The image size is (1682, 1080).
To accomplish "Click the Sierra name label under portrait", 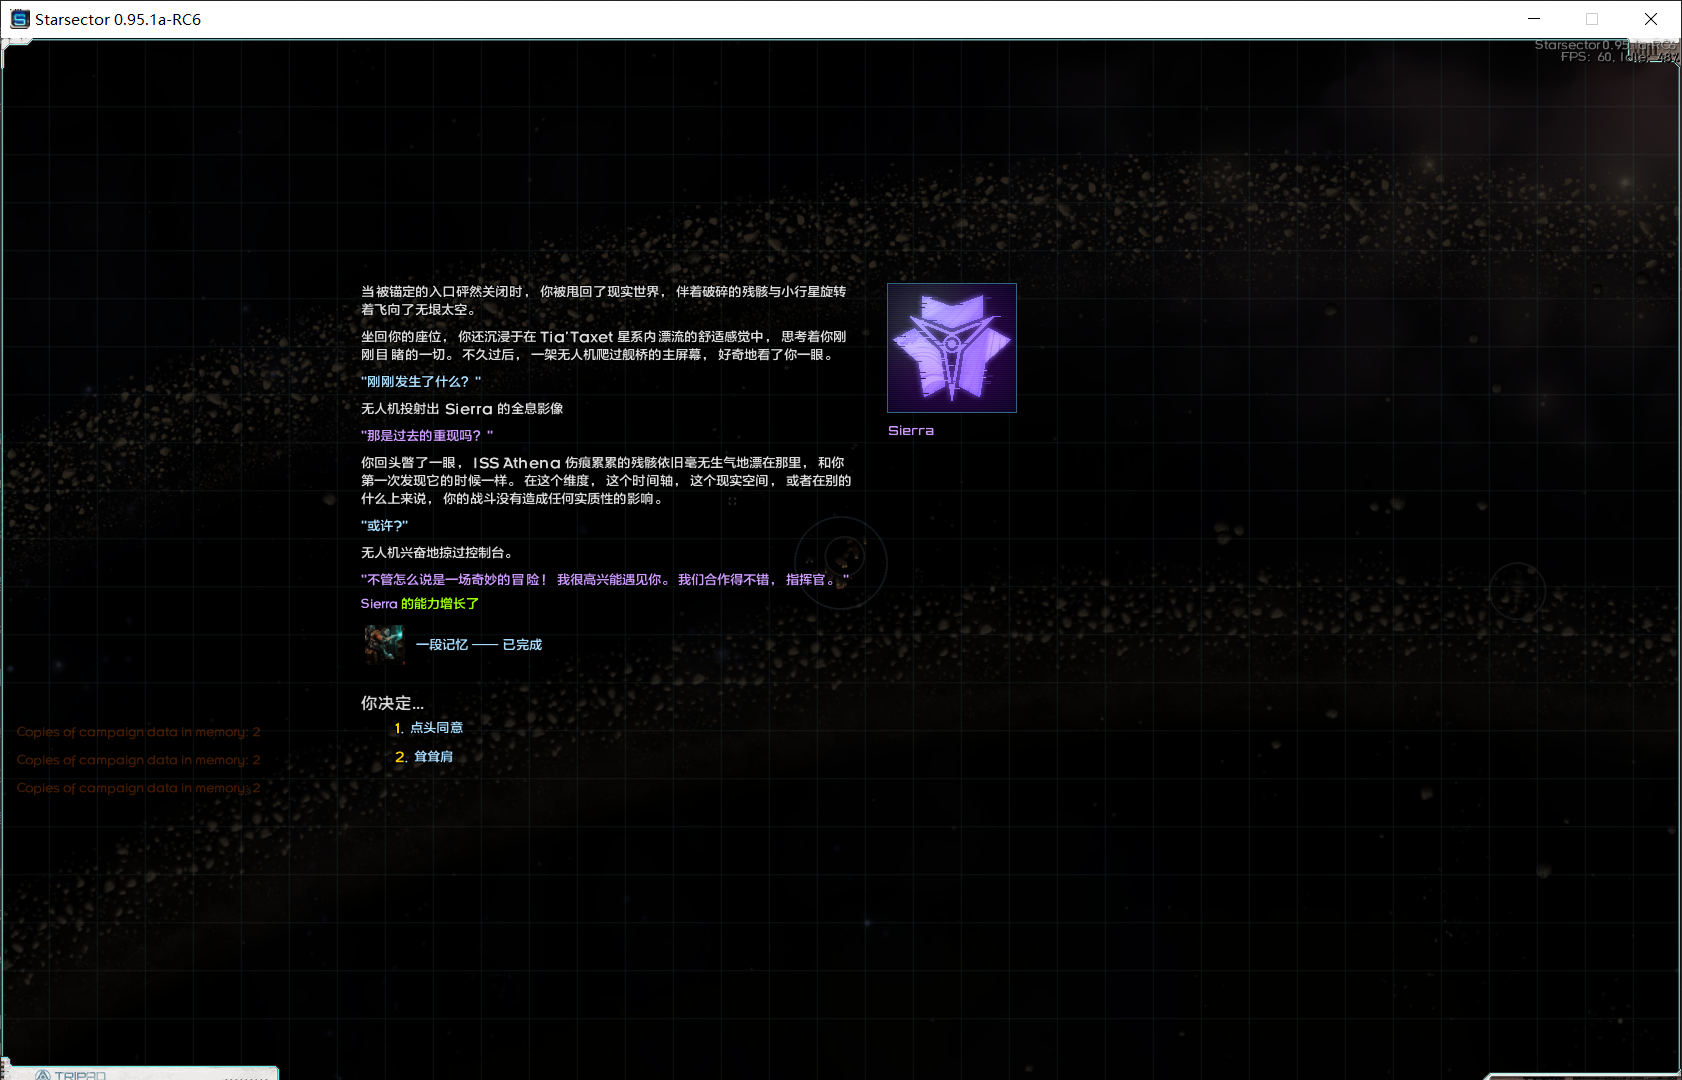I will [910, 431].
